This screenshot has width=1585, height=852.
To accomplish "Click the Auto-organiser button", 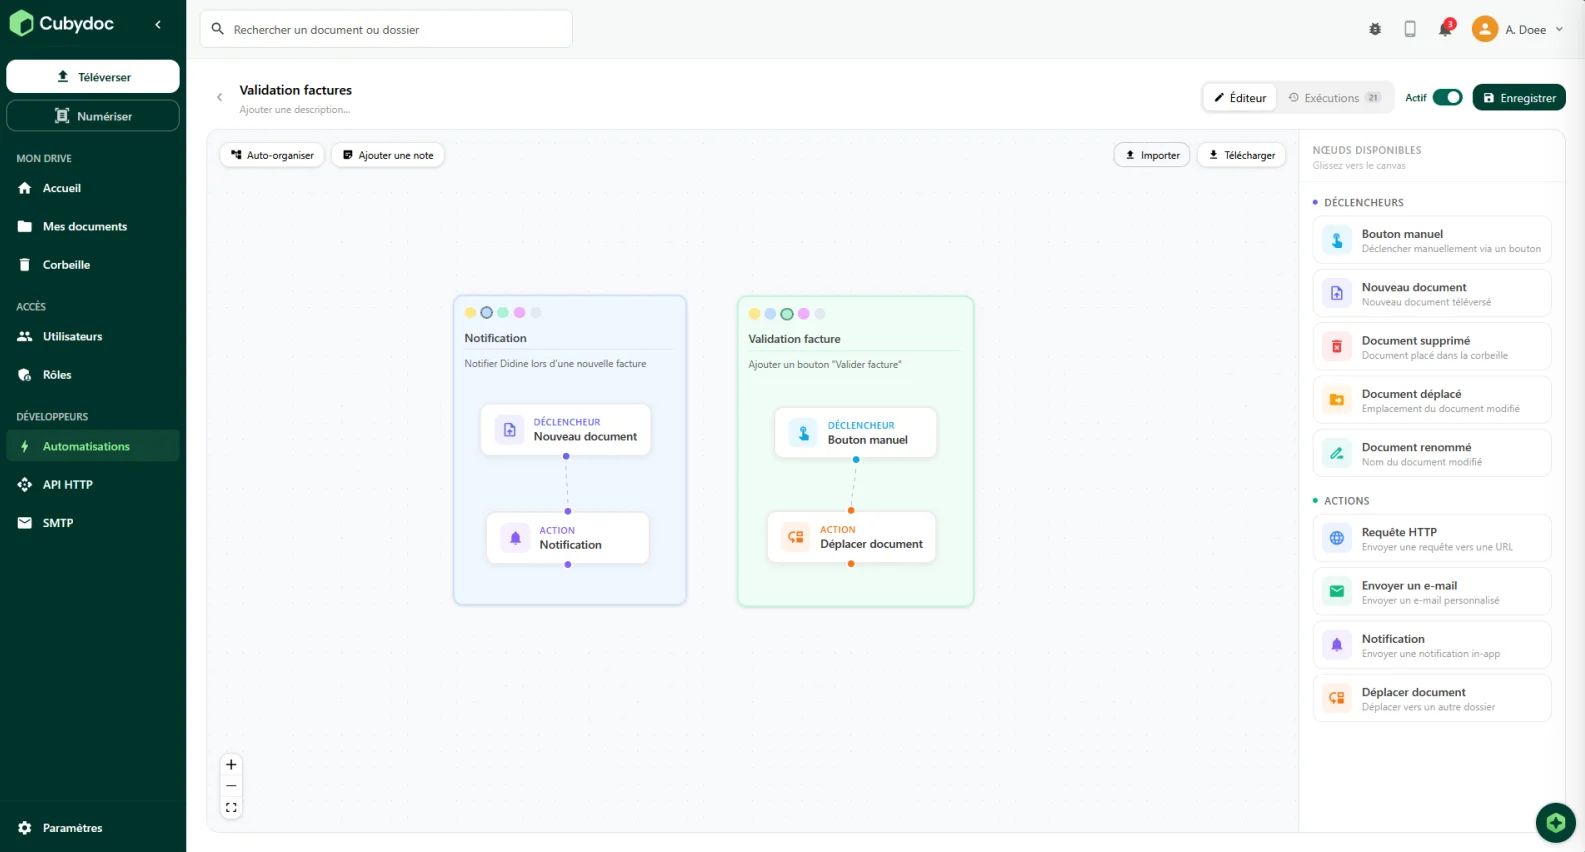I will click(x=272, y=155).
